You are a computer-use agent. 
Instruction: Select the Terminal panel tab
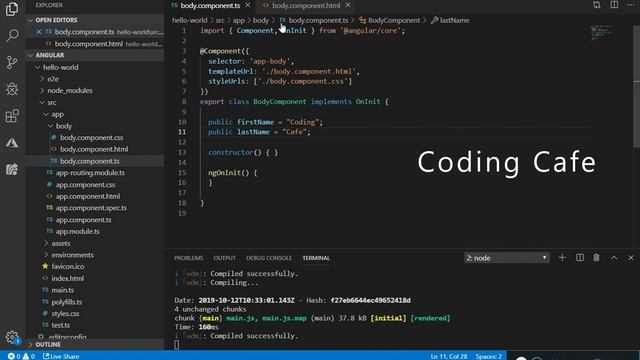pos(316,258)
